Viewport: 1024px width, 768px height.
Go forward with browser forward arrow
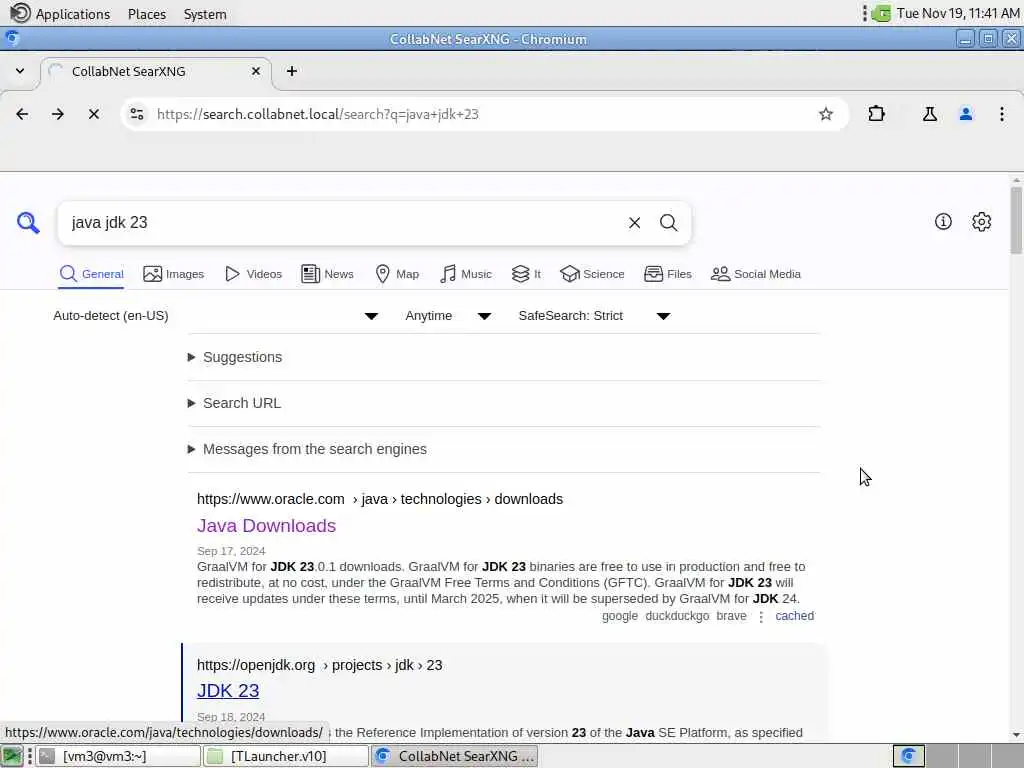point(58,114)
